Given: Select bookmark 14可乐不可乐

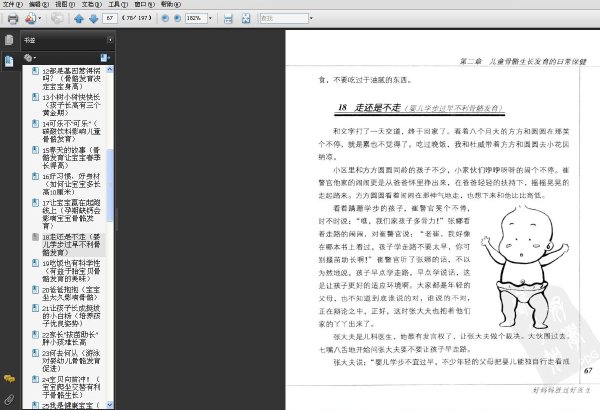Looking at the screenshot, I should click(x=71, y=131).
